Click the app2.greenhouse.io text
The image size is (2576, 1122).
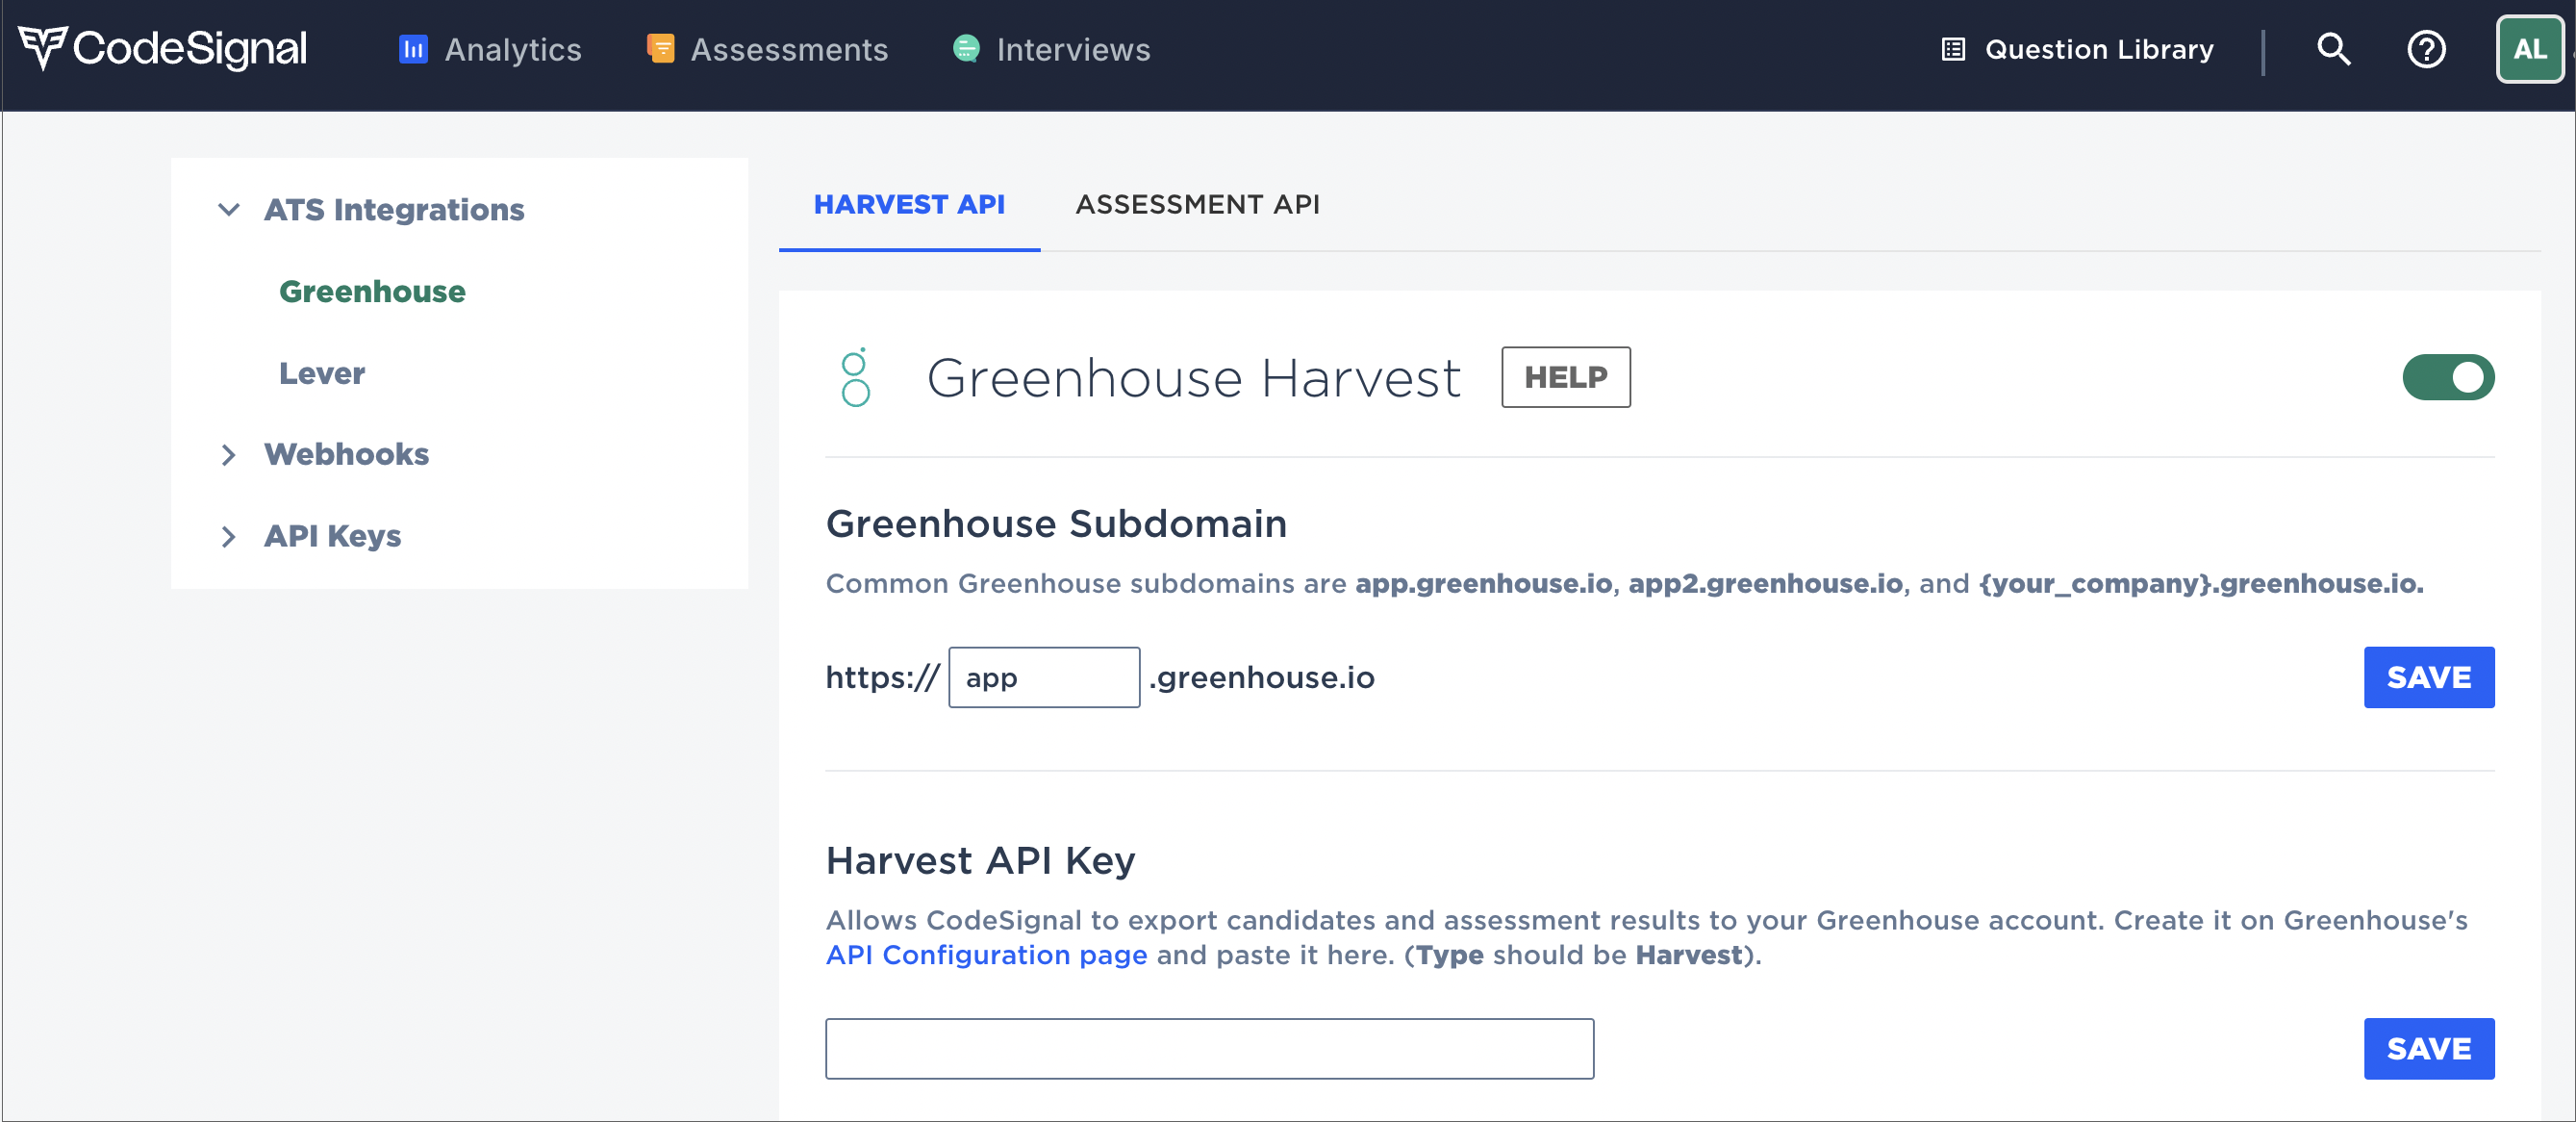(x=1765, y=583)
